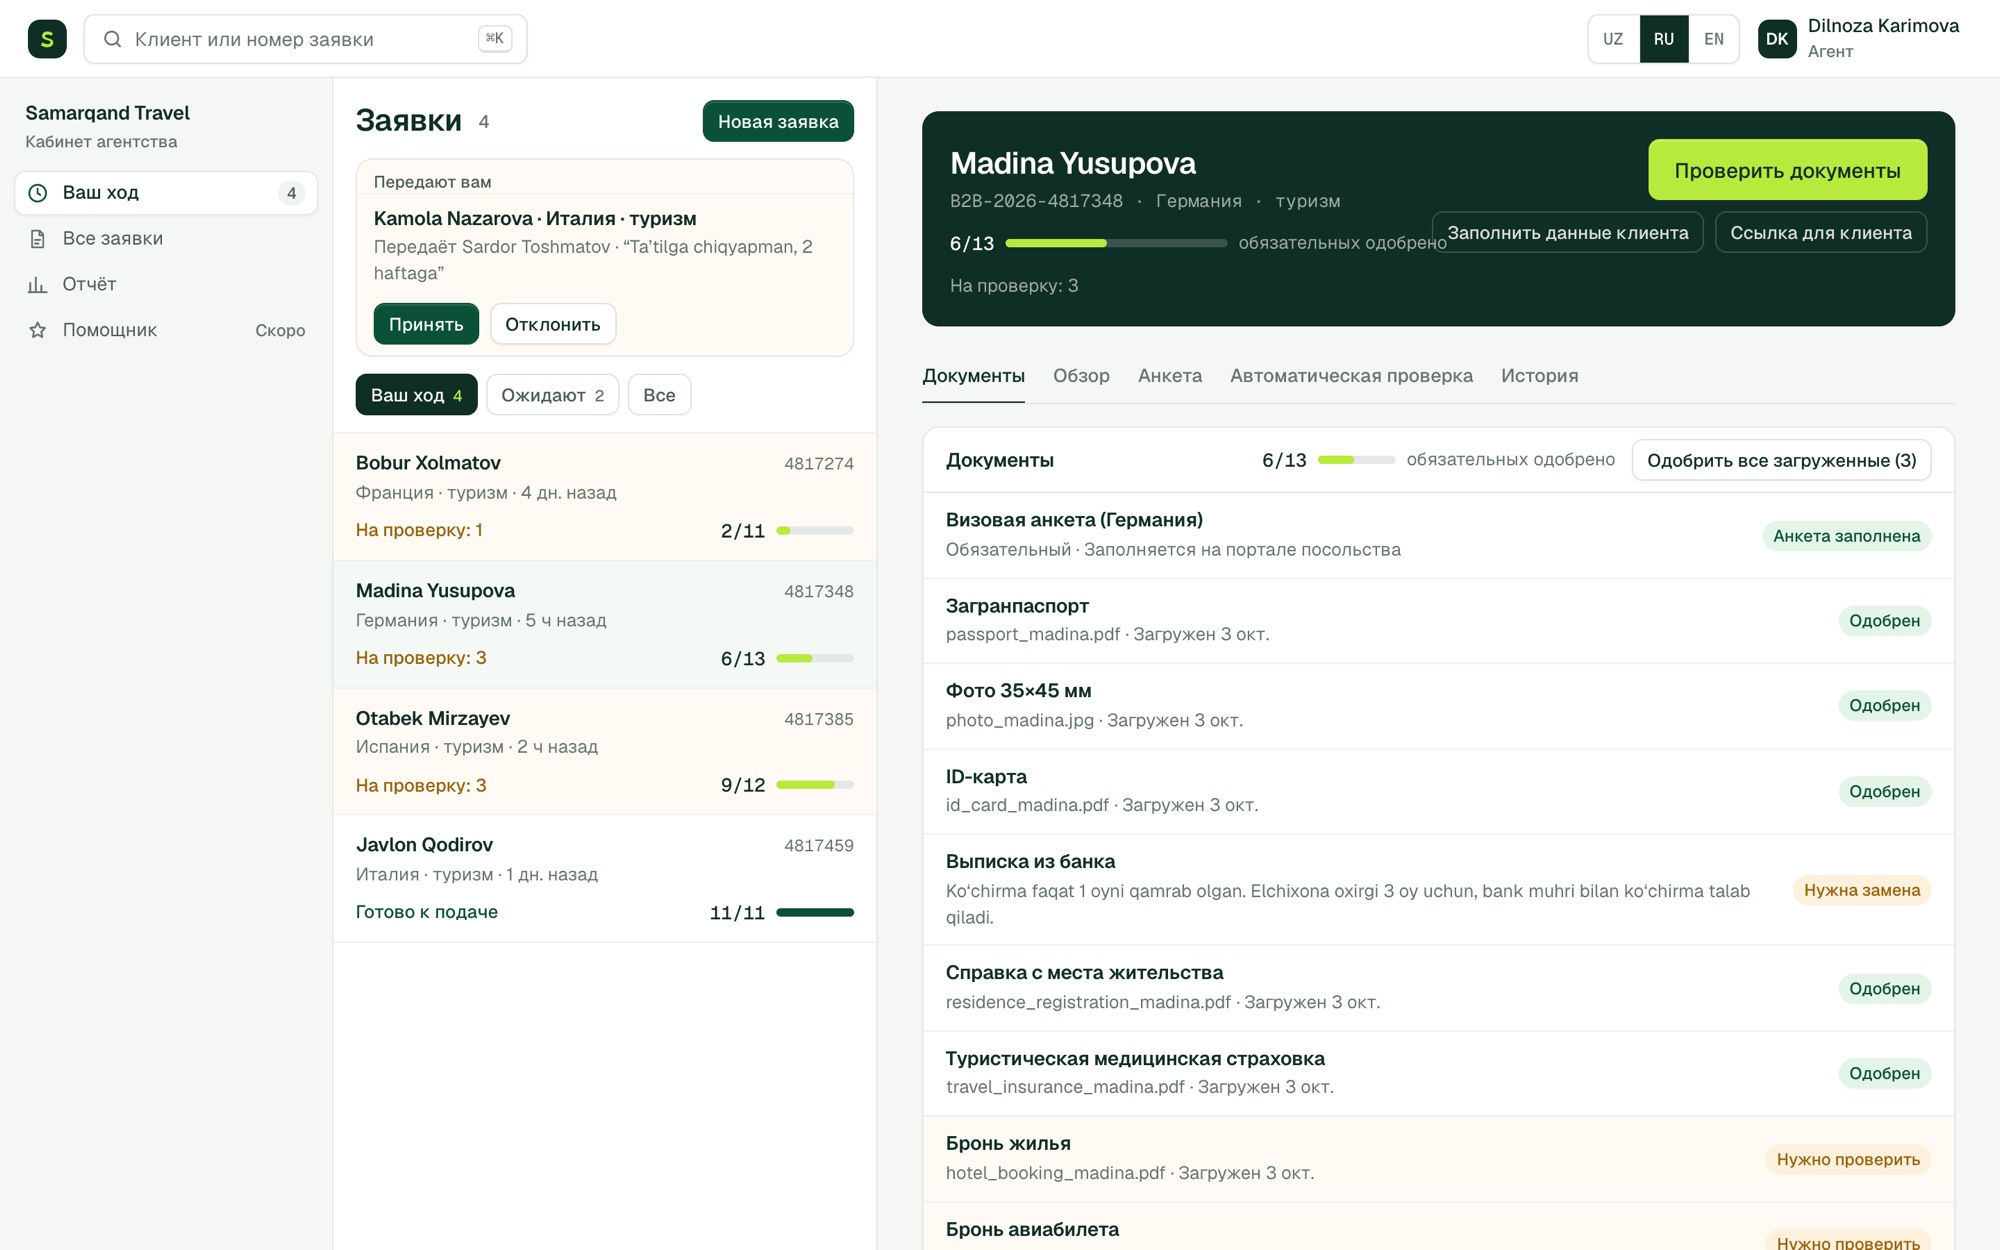Open Ваш ход clock icon in sidebar

[38, 193]
